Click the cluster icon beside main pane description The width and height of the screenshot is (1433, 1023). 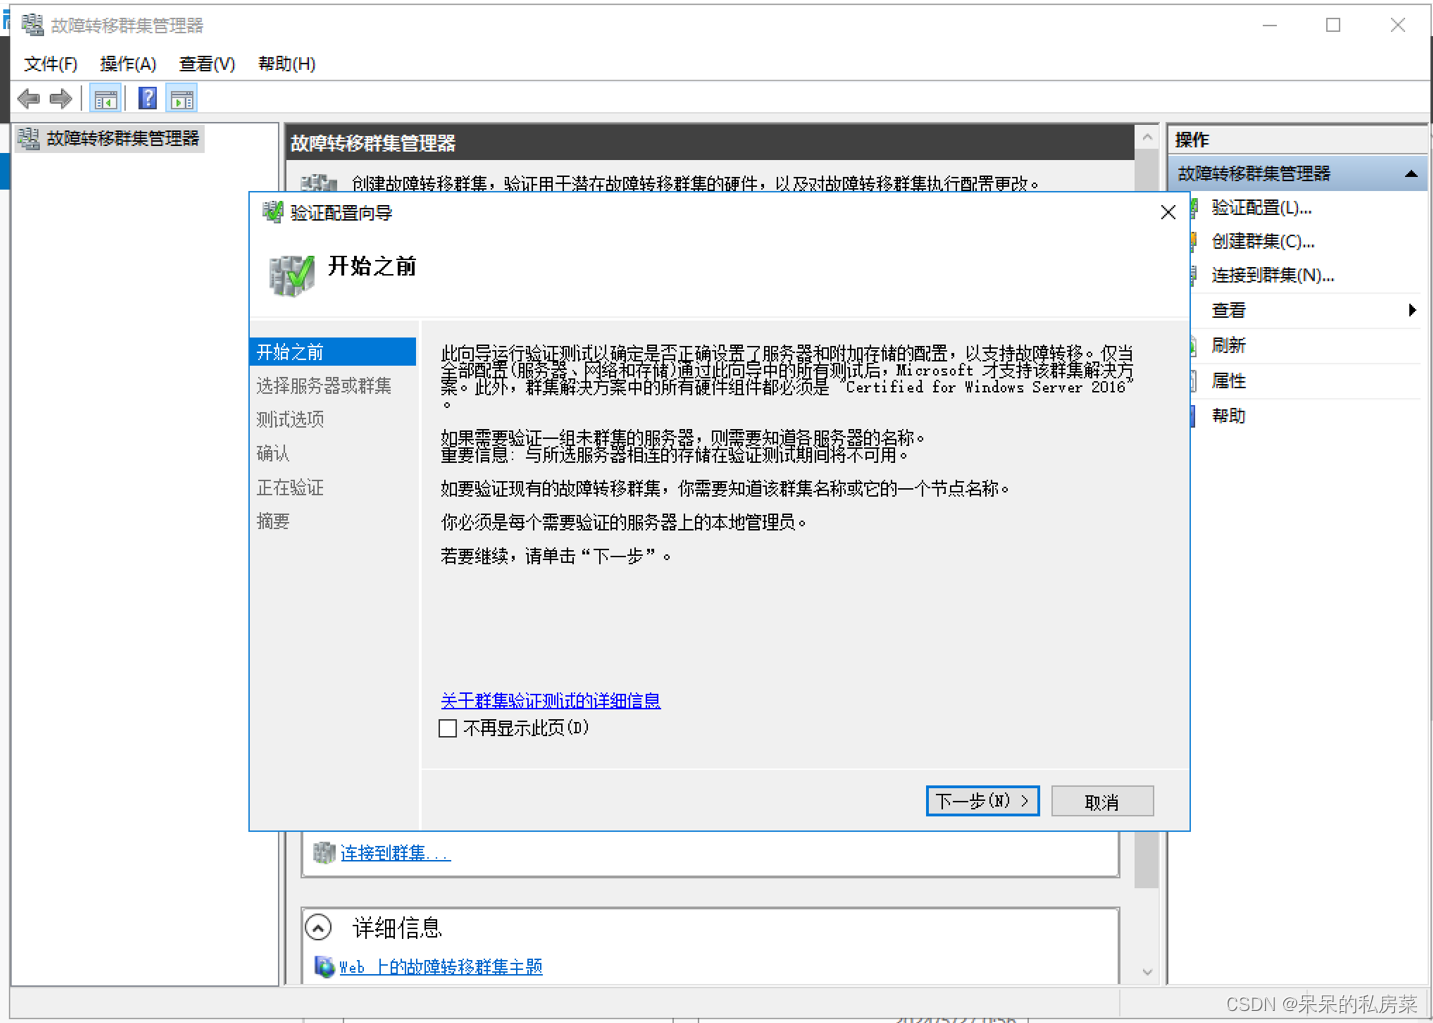[x=319, y=182]
